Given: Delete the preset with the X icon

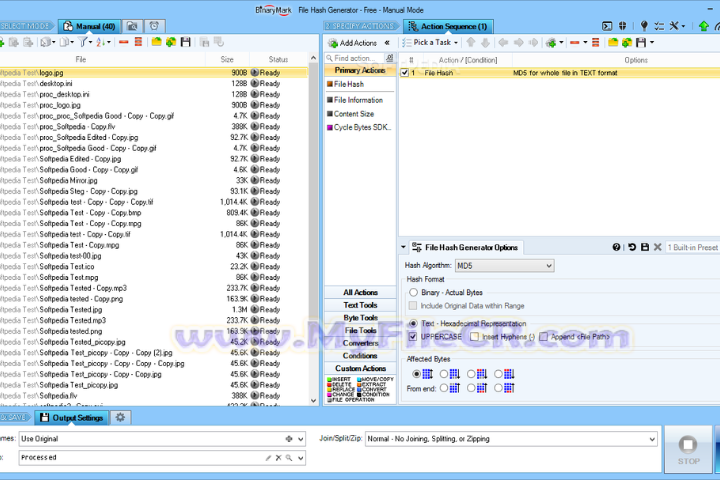Looking at the screenshot, I should click(x=658, y=247).
